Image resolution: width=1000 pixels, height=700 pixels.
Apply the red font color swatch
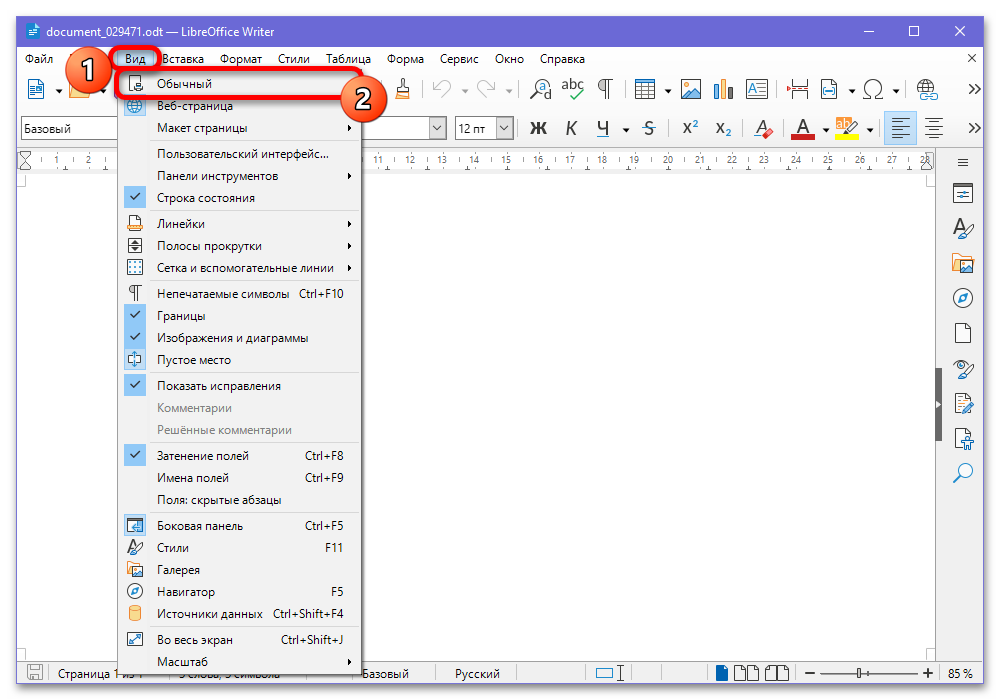[803, 129]
